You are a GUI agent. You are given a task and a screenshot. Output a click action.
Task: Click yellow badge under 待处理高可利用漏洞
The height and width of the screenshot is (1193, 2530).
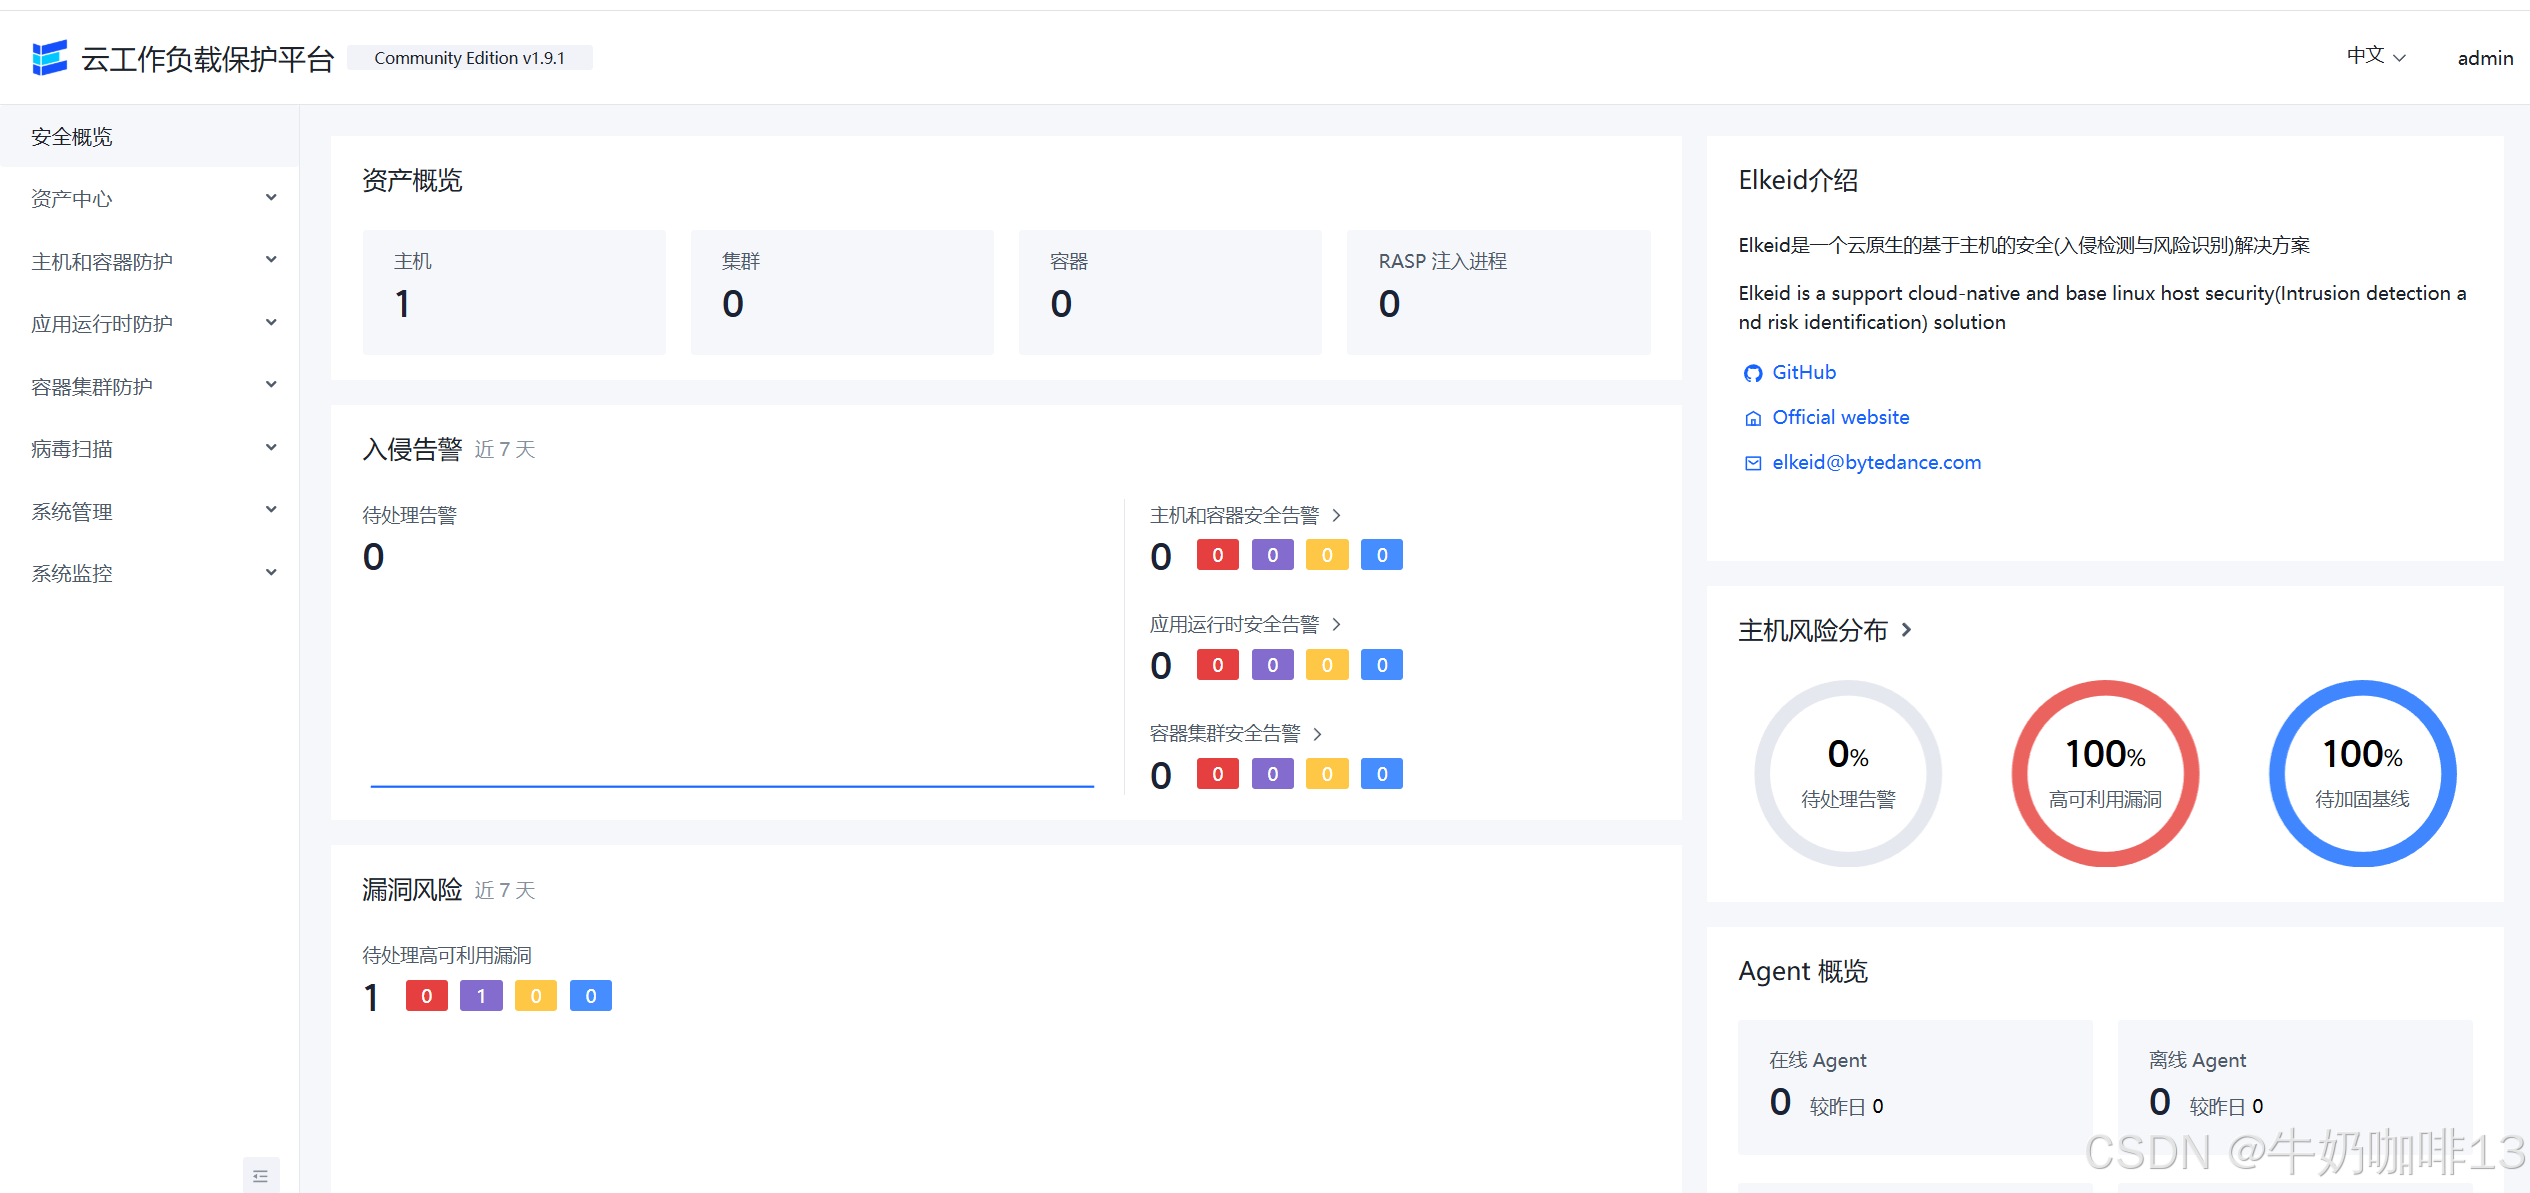point(536,996)
